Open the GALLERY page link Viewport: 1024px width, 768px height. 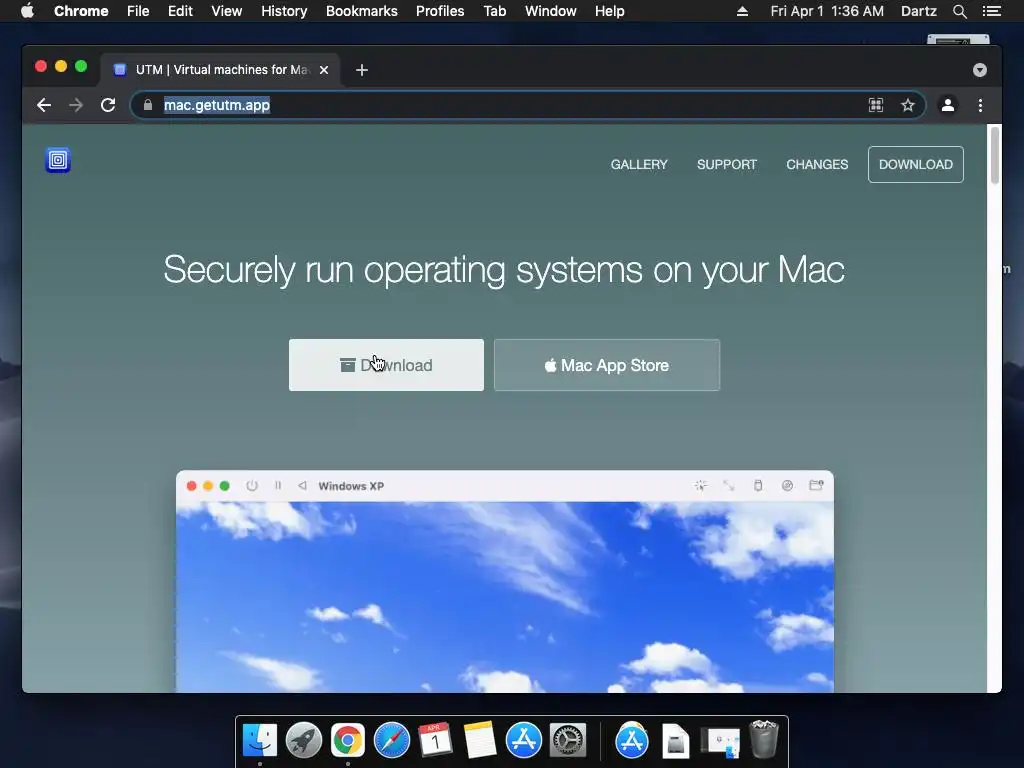pyautogui.click(x=639, y=165)
